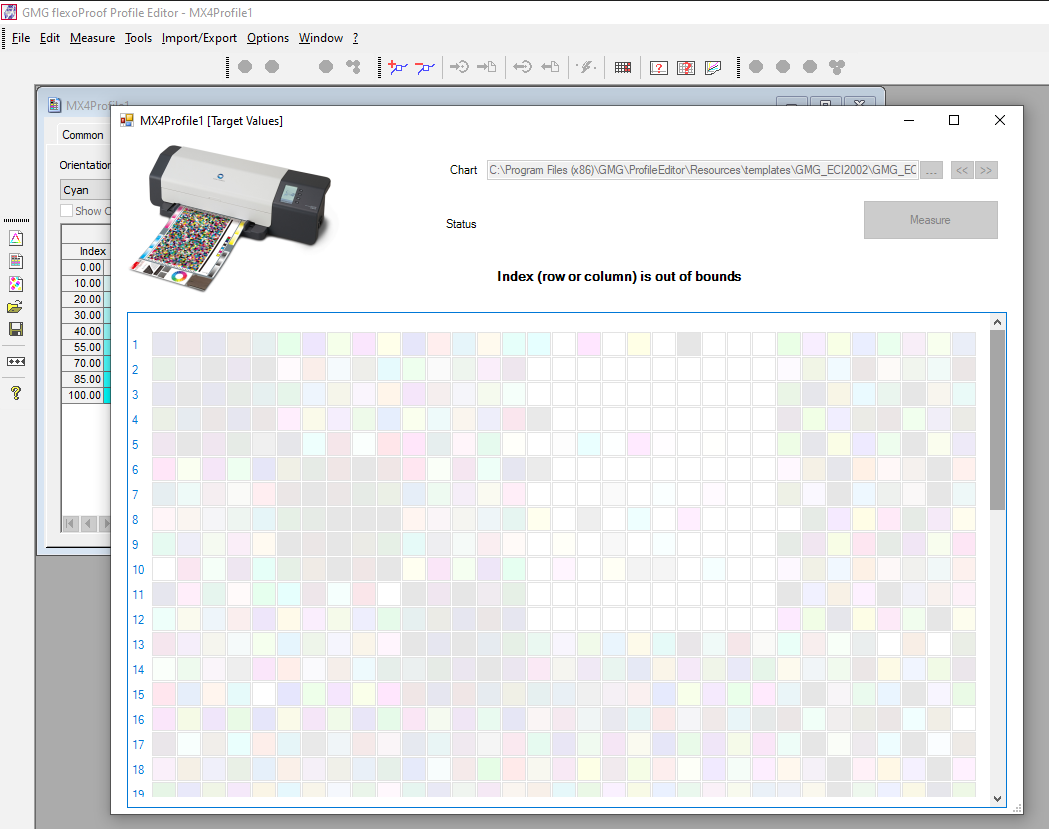Viewport: 1049px width, 829px height.
Task: Click the question-mark box help icon
Action: tap(659, 68)
